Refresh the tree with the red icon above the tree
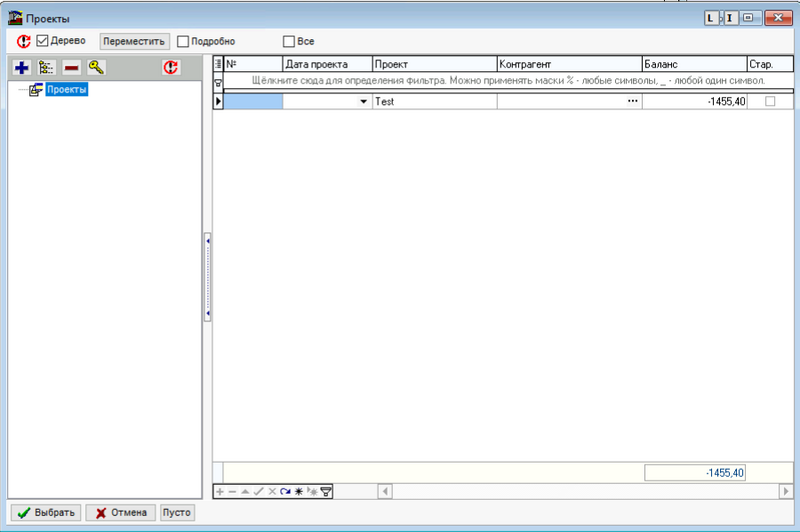This screenshot has width=800, height=532. pyautogui.click(x=171, y=68)
